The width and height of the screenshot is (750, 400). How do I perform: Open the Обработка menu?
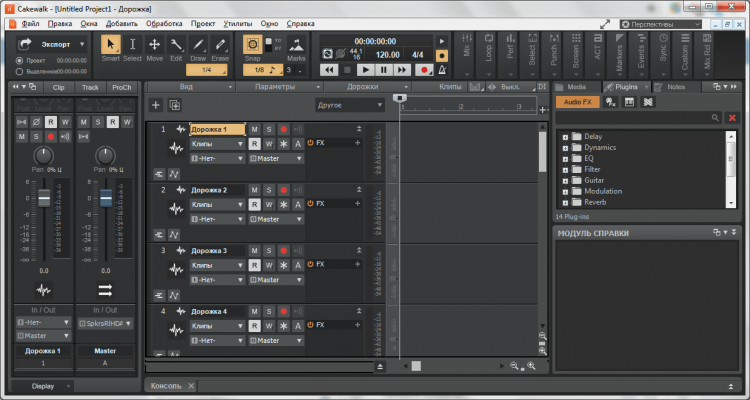click(x=164, y=22)
